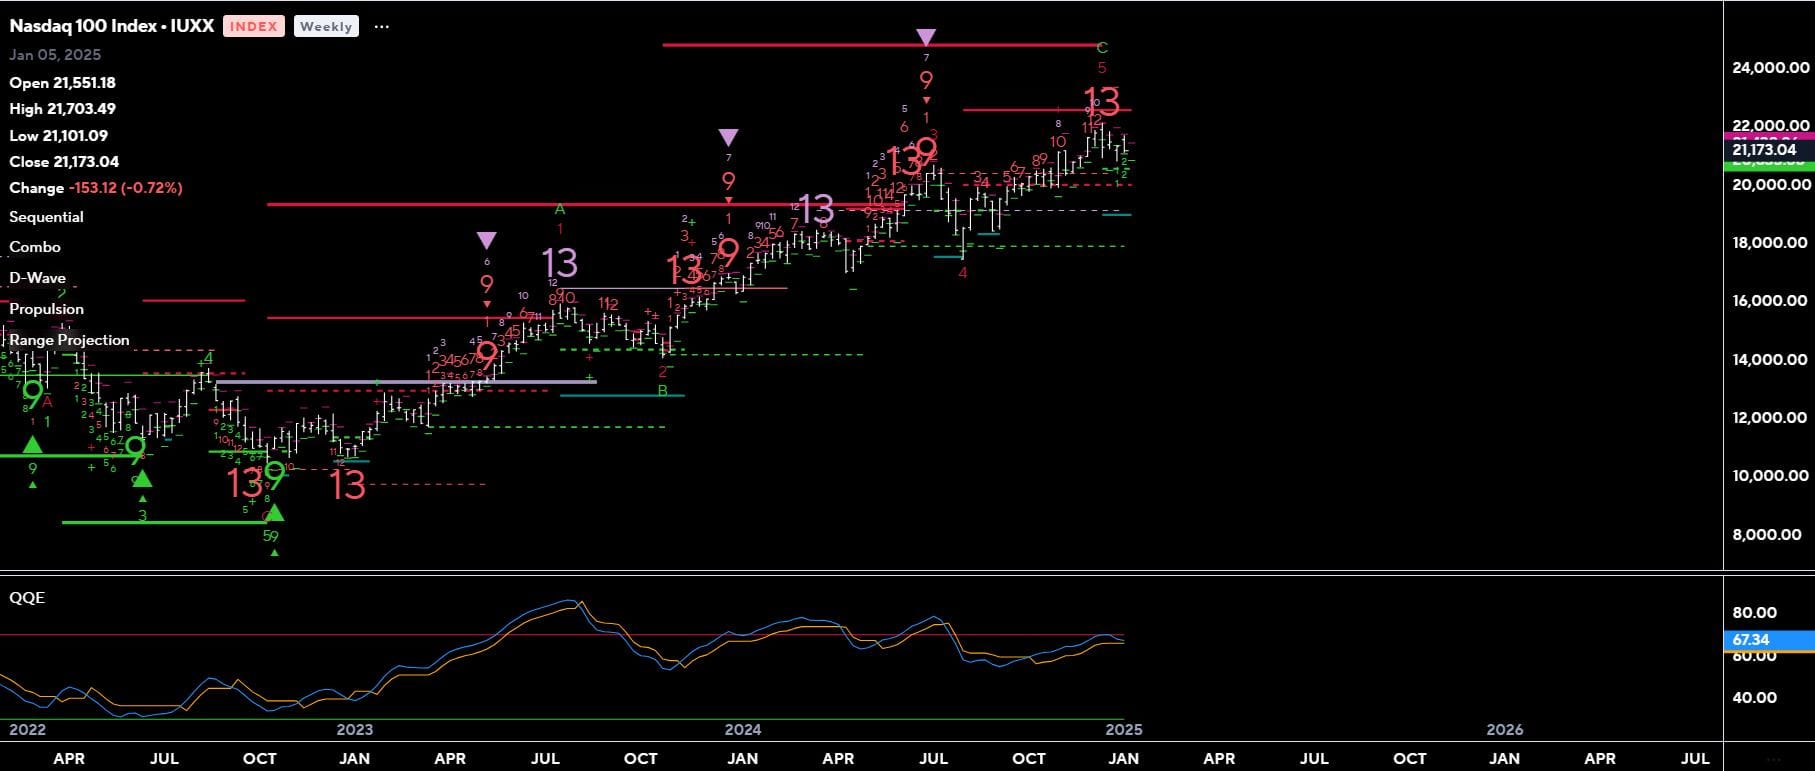The height and width of the screenshot is (771, 1815).
Task: Expand the Propulsion indicator settings
Action: click(x=46, y=309)
